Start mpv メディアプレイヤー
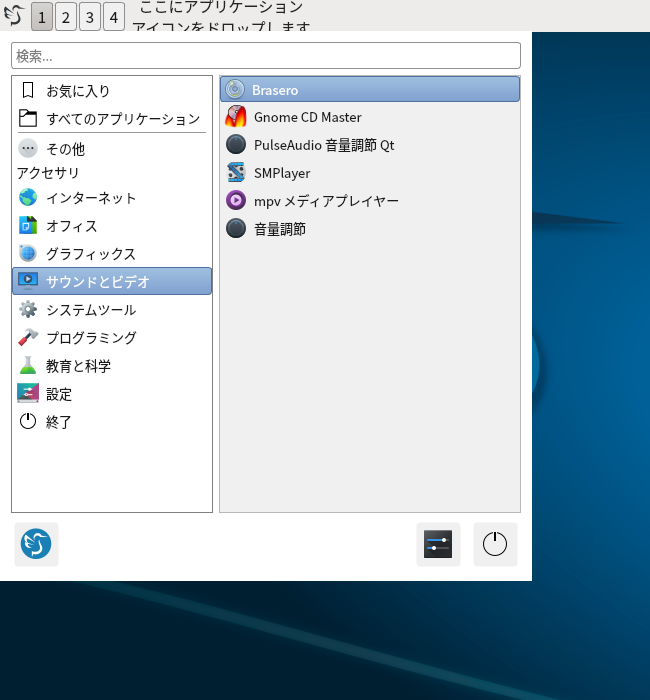 coord(370,201)
